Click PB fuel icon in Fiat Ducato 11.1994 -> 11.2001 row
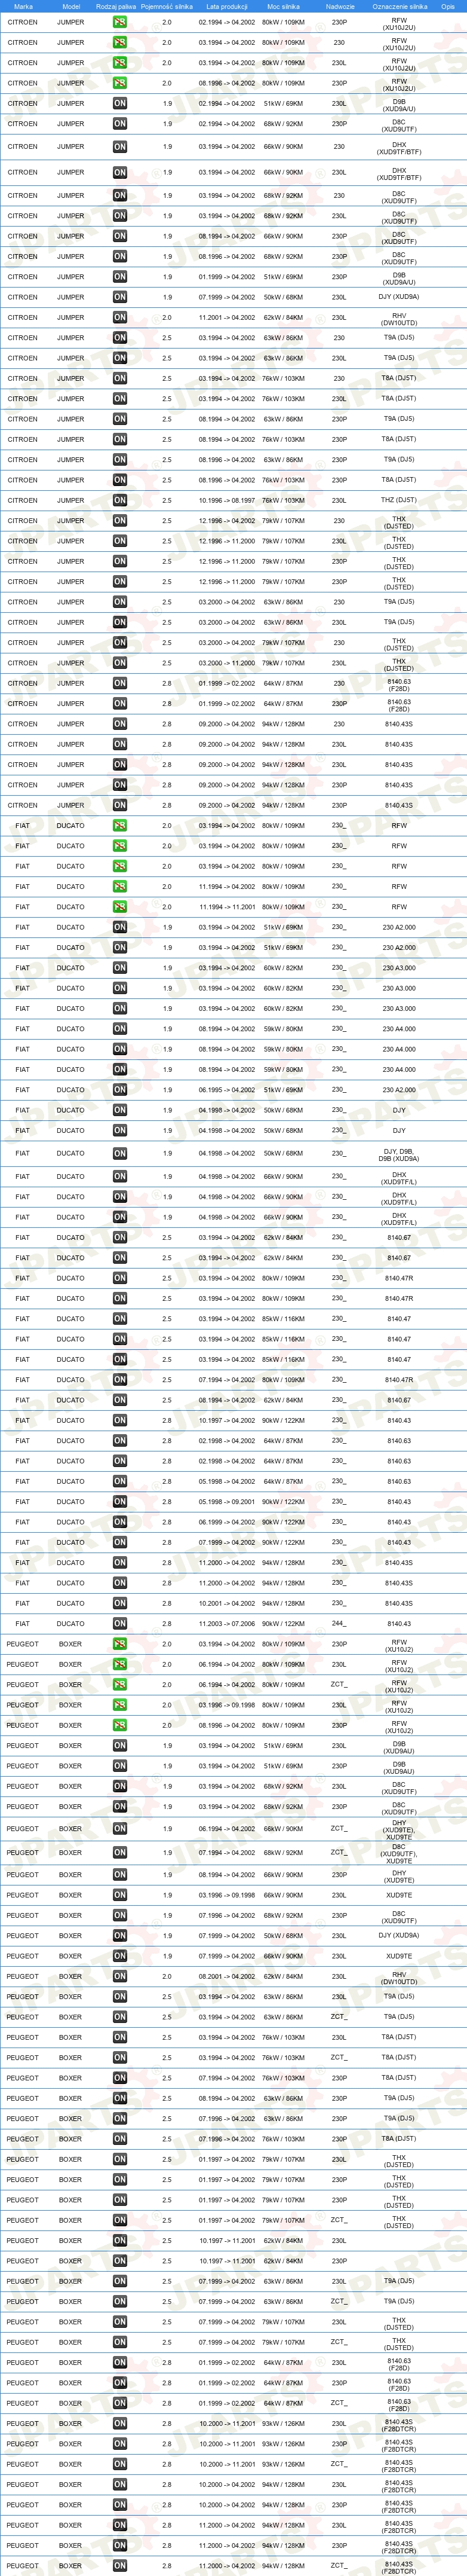 [119, 907]
